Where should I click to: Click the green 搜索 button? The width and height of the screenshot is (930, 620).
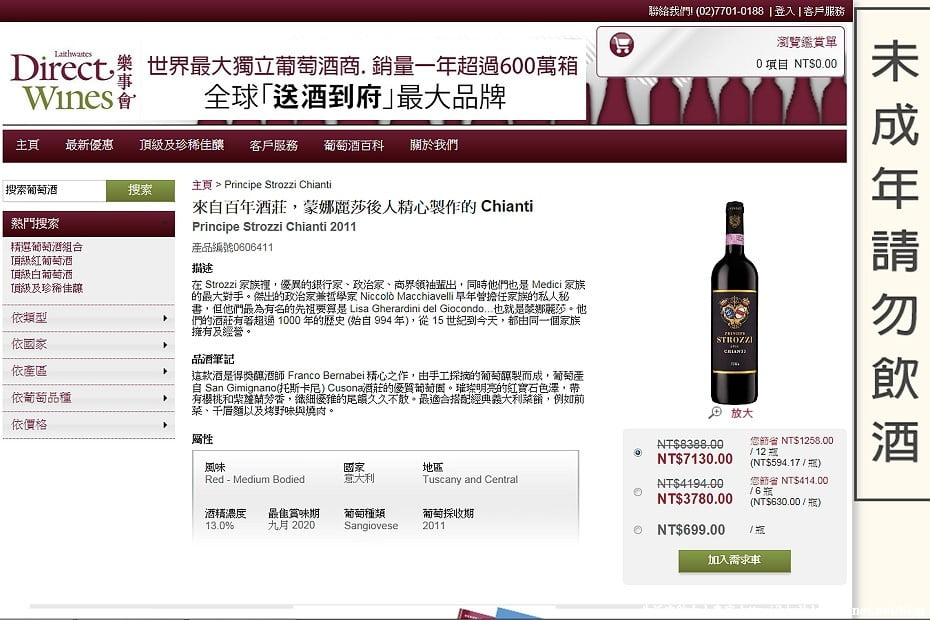(x=140, y=190)
